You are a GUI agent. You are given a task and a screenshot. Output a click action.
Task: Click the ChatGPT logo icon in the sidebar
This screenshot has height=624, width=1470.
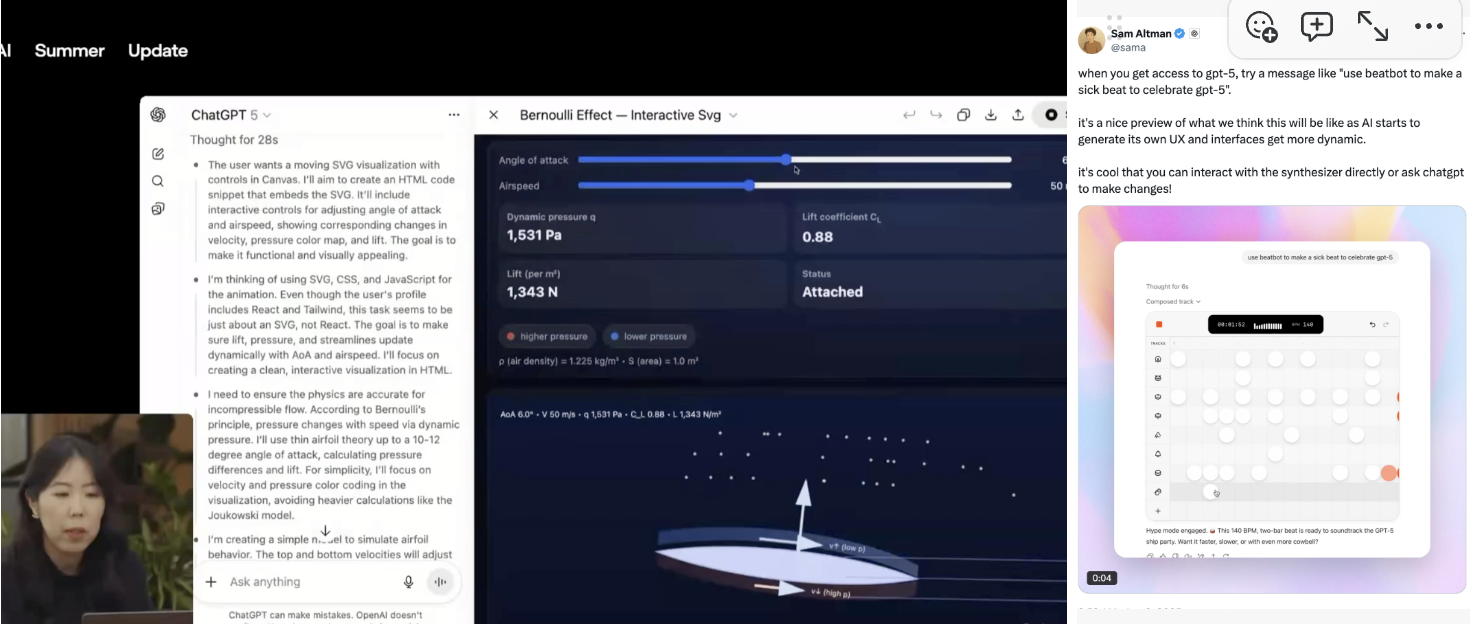pyautogui.click(x=158, y=115)
